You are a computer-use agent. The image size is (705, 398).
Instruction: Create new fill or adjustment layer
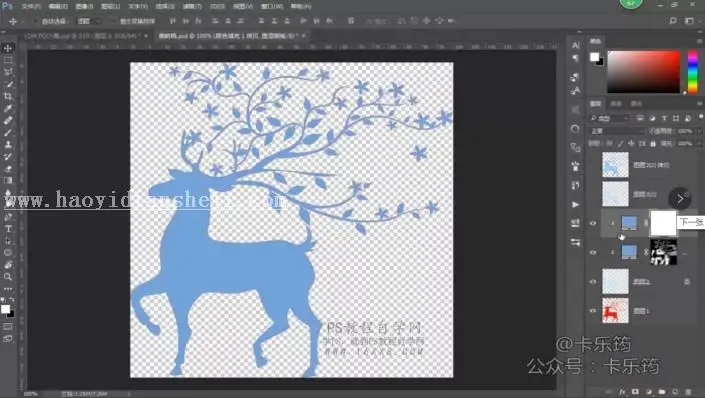[x=648, y=392]
